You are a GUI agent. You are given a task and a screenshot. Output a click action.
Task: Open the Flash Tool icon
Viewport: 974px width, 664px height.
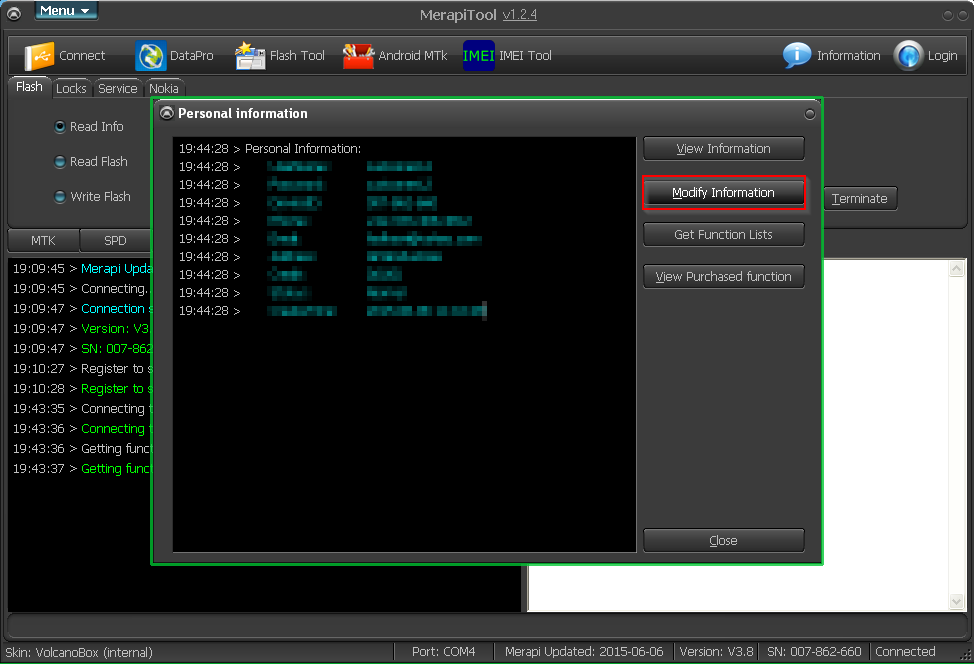tap(250, 56)
